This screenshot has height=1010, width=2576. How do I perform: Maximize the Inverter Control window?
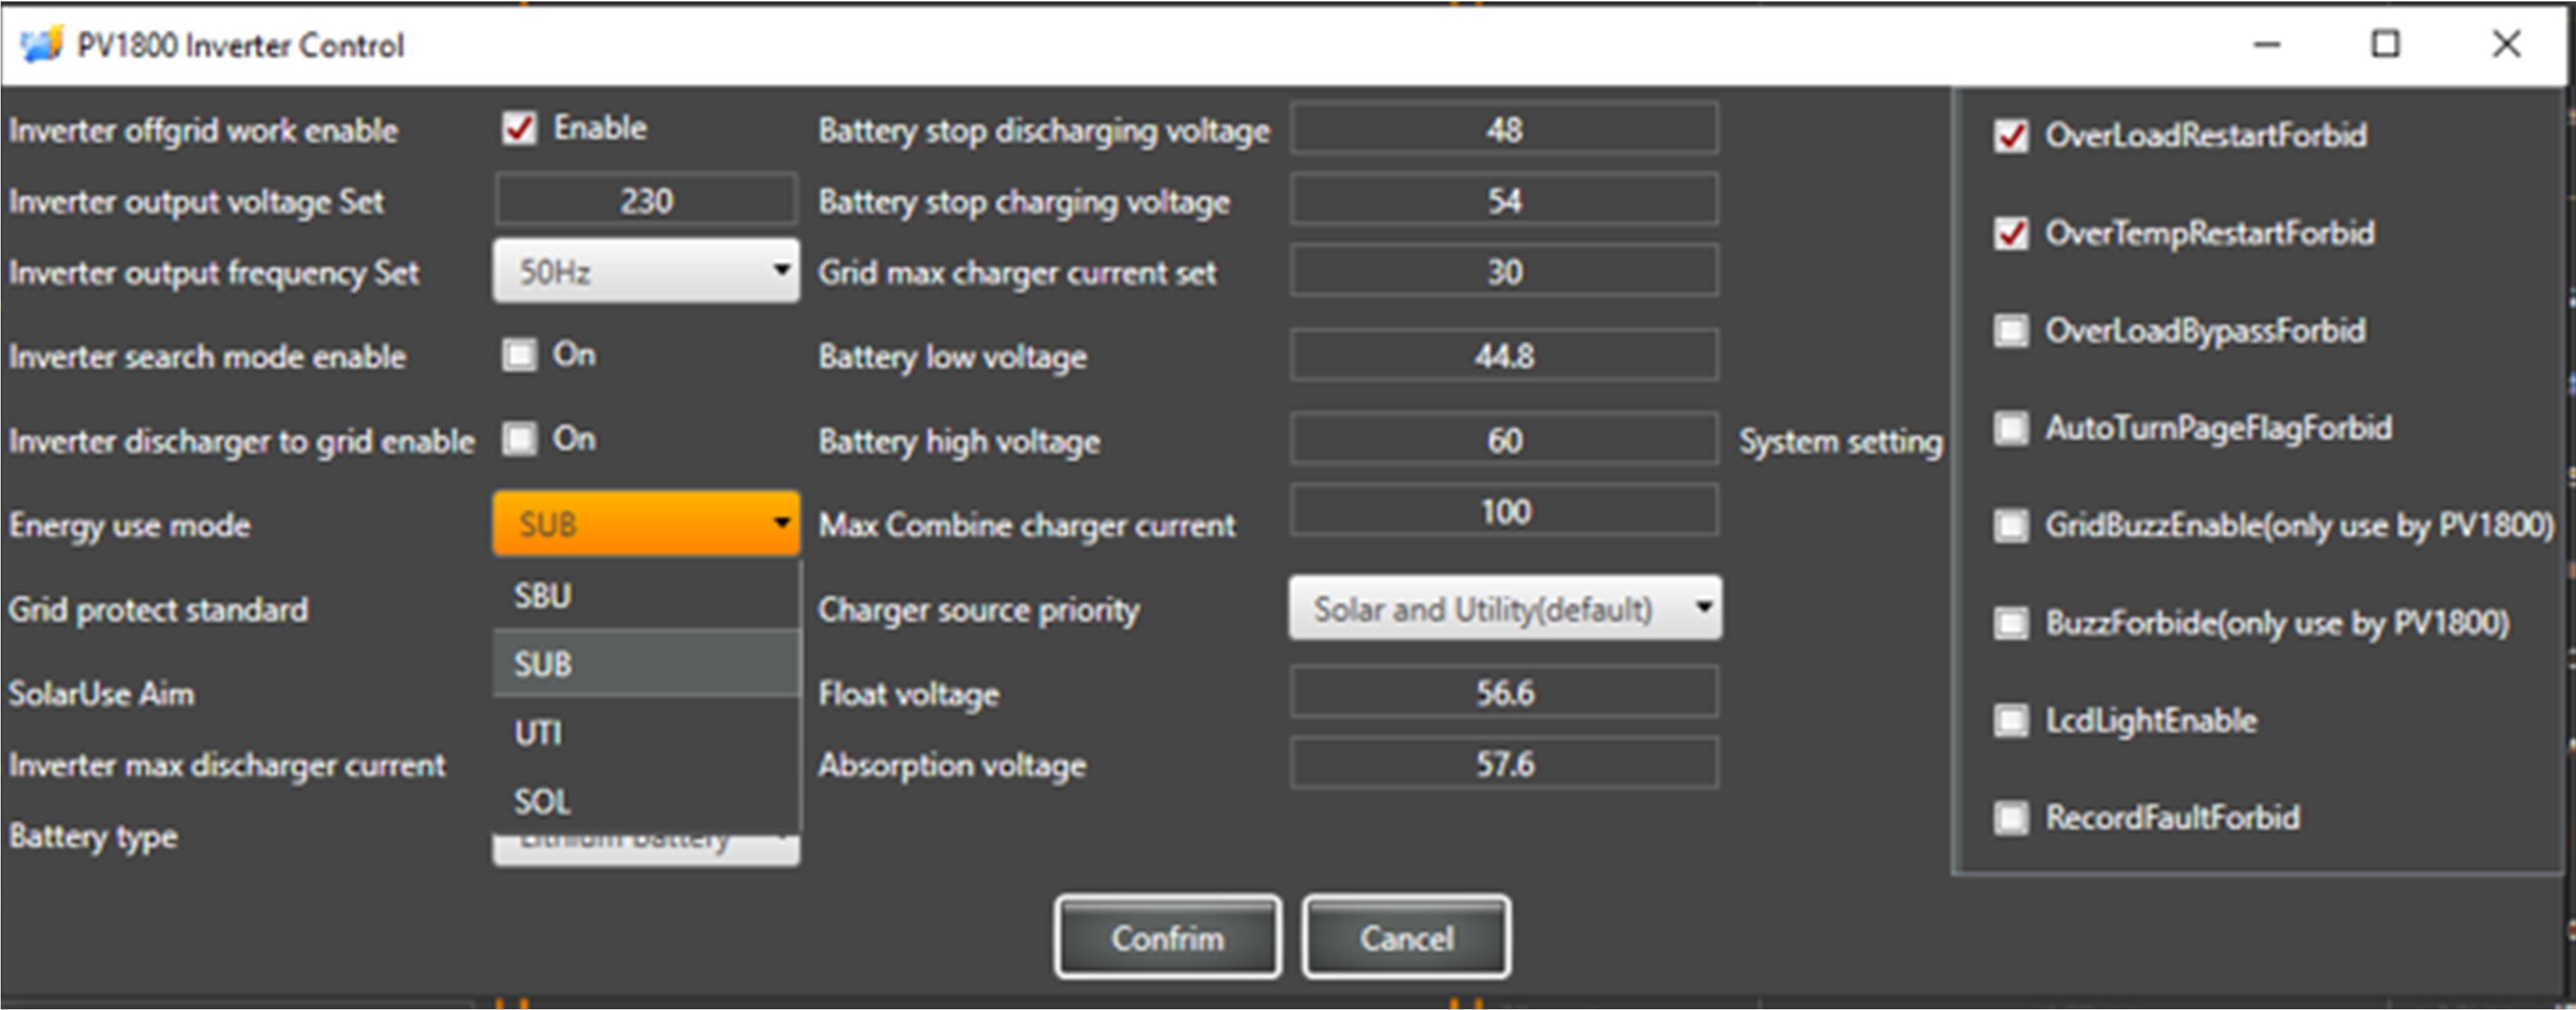[x=2385, y=44]
